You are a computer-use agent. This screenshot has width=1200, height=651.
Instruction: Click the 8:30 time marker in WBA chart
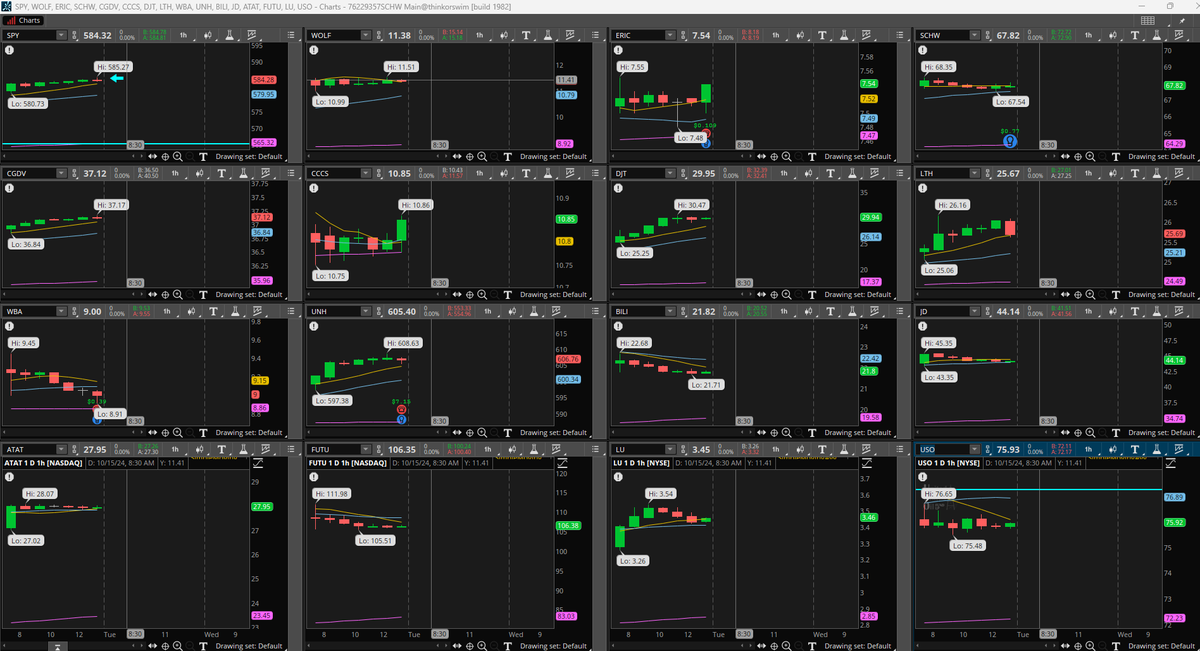(x=135, y=421)
